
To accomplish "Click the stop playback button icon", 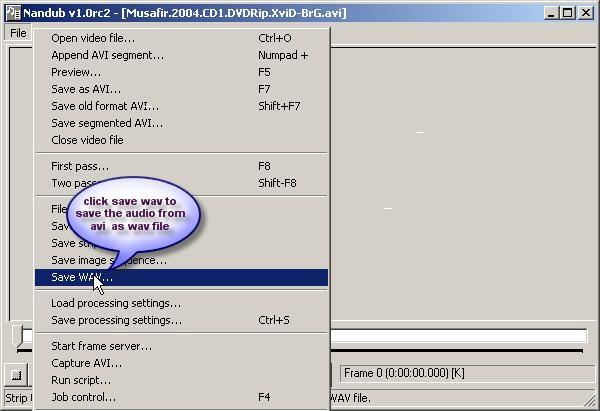I will click(x=16, y=374).
